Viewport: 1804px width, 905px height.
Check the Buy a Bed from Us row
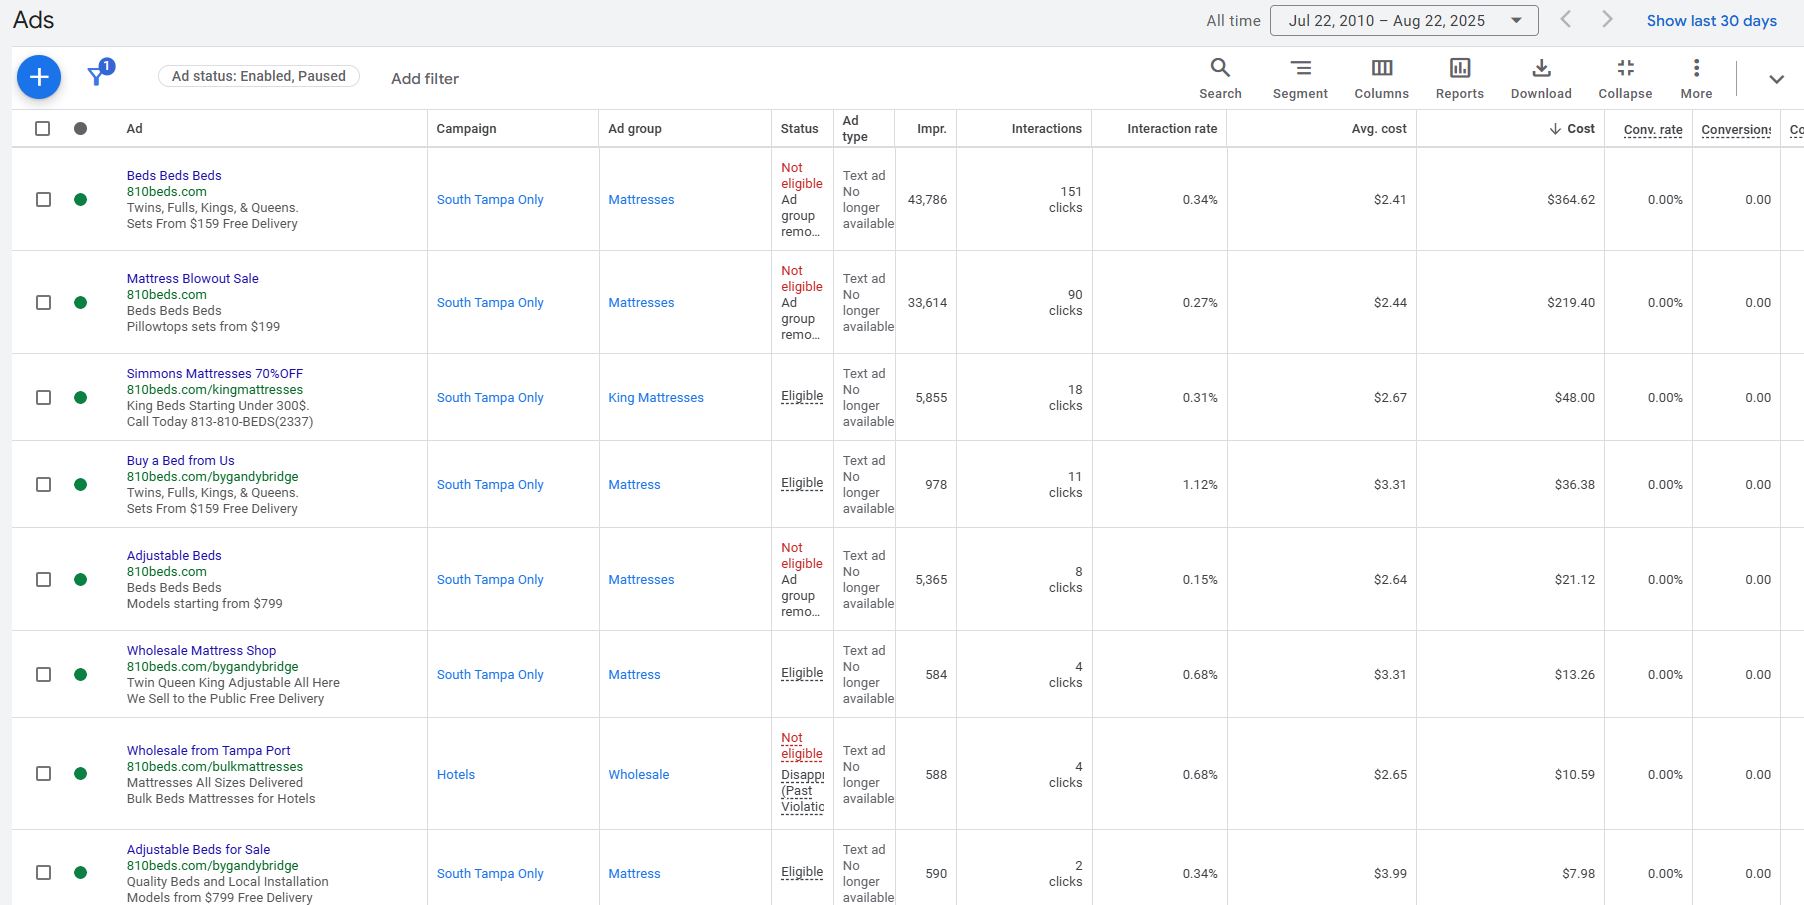click(43, 484)
